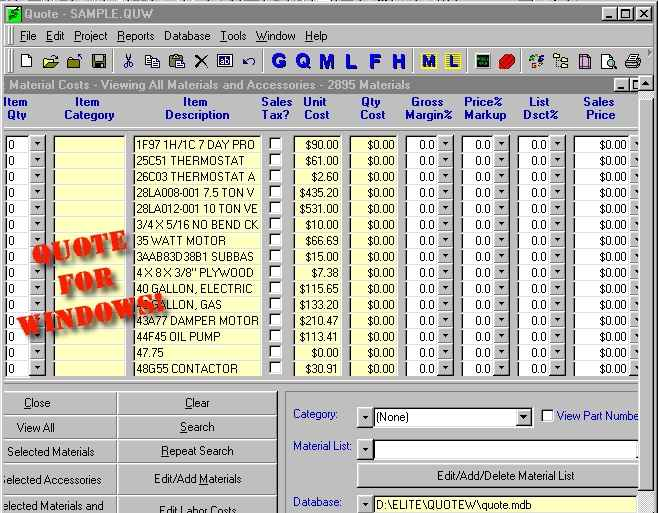Check Sales Tax box for 44F45 OIL PUMP
Viewport: 658px width, 513px height.
275,337
